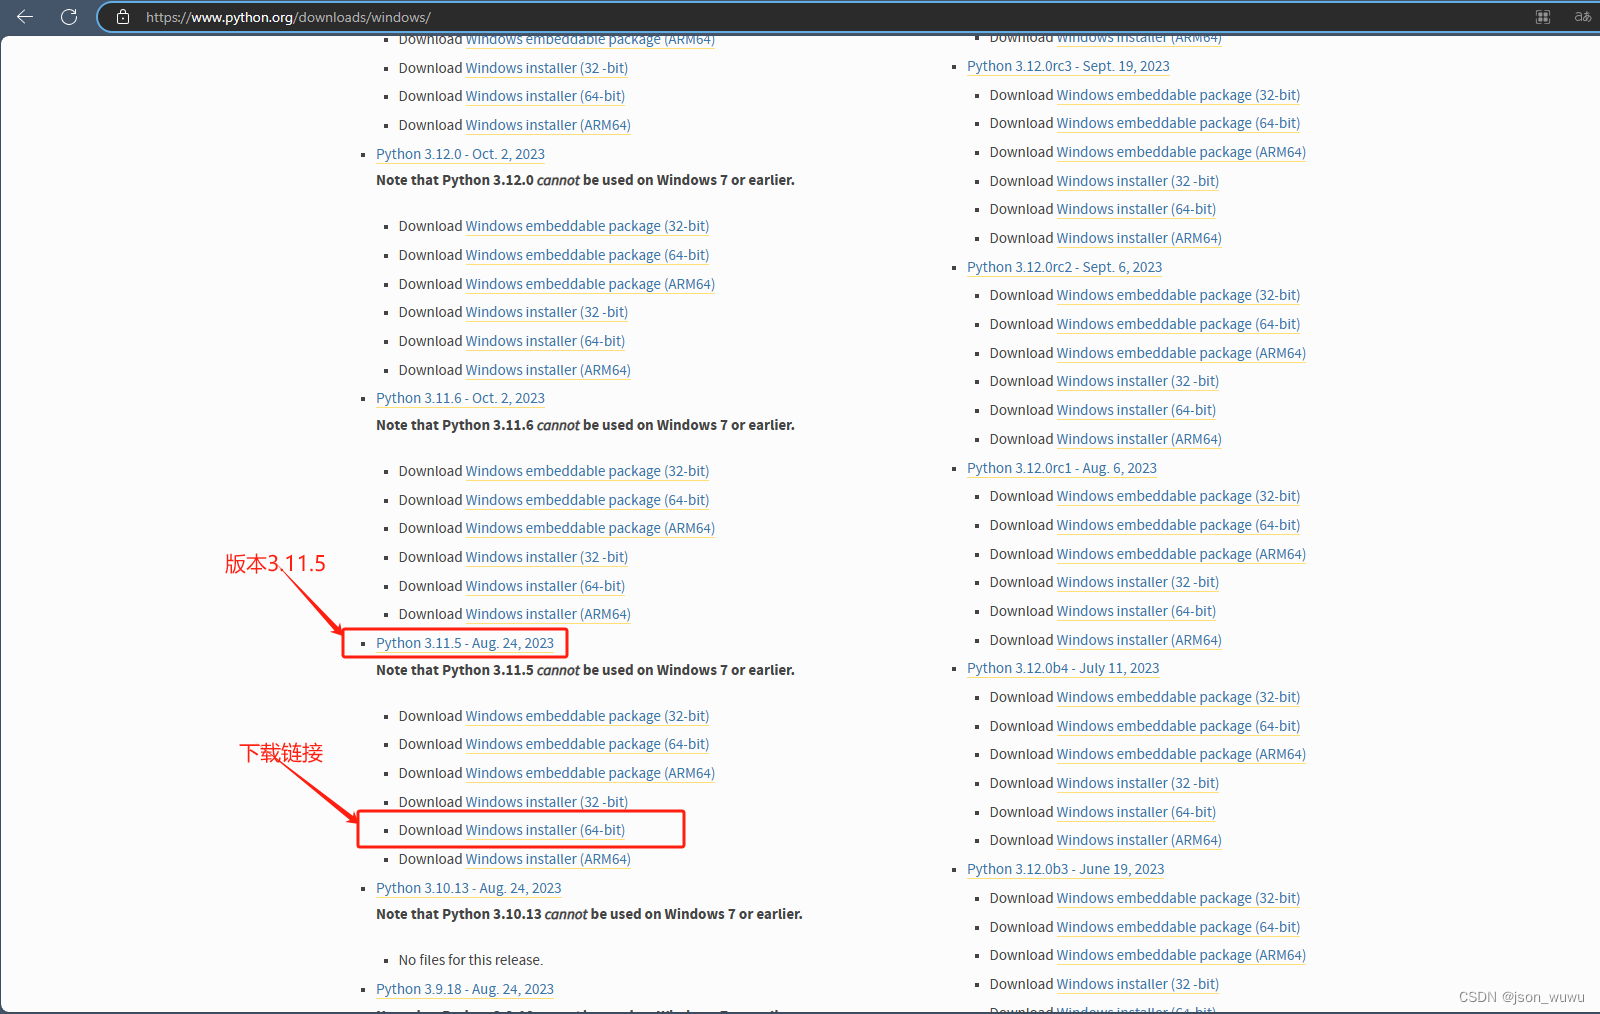Open the Python 3.12.0rc2 - Sept. 6, 2023 link
The width and height of the screenshot is (1600, 1014).
[1064, 267]
